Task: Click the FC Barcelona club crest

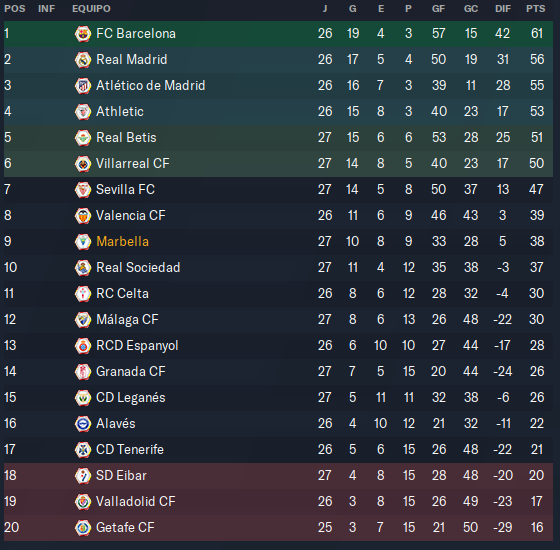Action: [83, 34]
